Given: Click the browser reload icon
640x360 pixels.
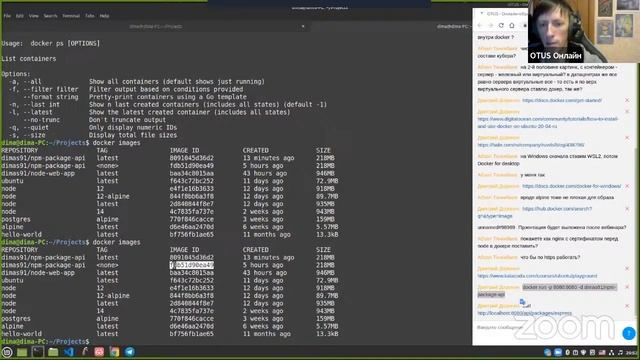Looking at the screenshot, I should point(501,25).
